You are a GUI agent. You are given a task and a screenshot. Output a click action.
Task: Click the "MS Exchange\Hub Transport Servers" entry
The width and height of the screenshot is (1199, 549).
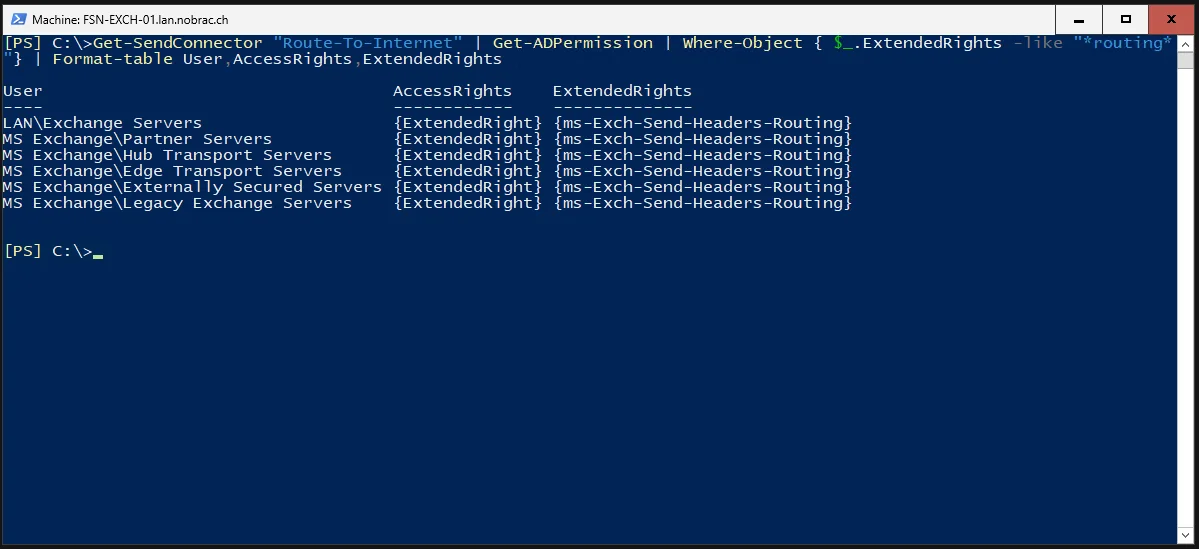pyautogui.click(x=167, y=155)
